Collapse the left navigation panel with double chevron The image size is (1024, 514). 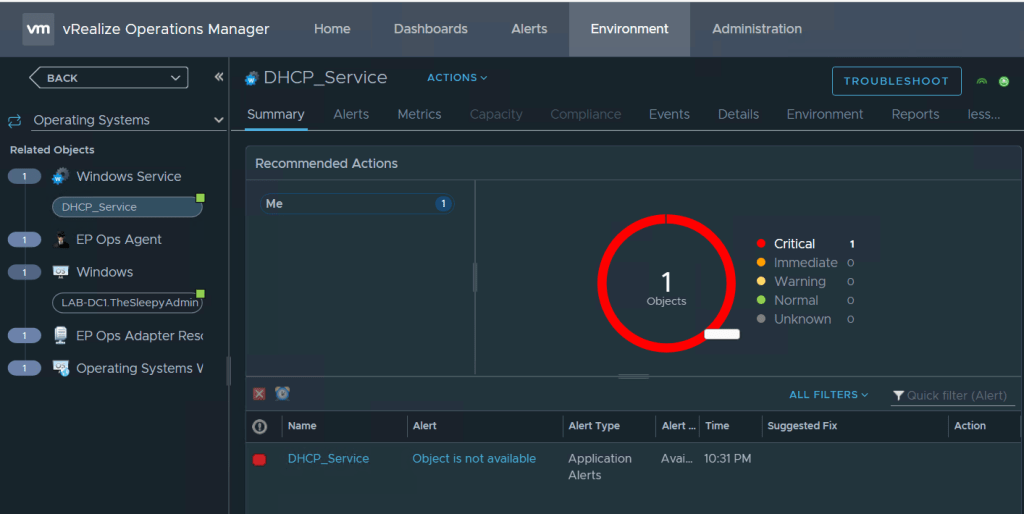point(219,78)
